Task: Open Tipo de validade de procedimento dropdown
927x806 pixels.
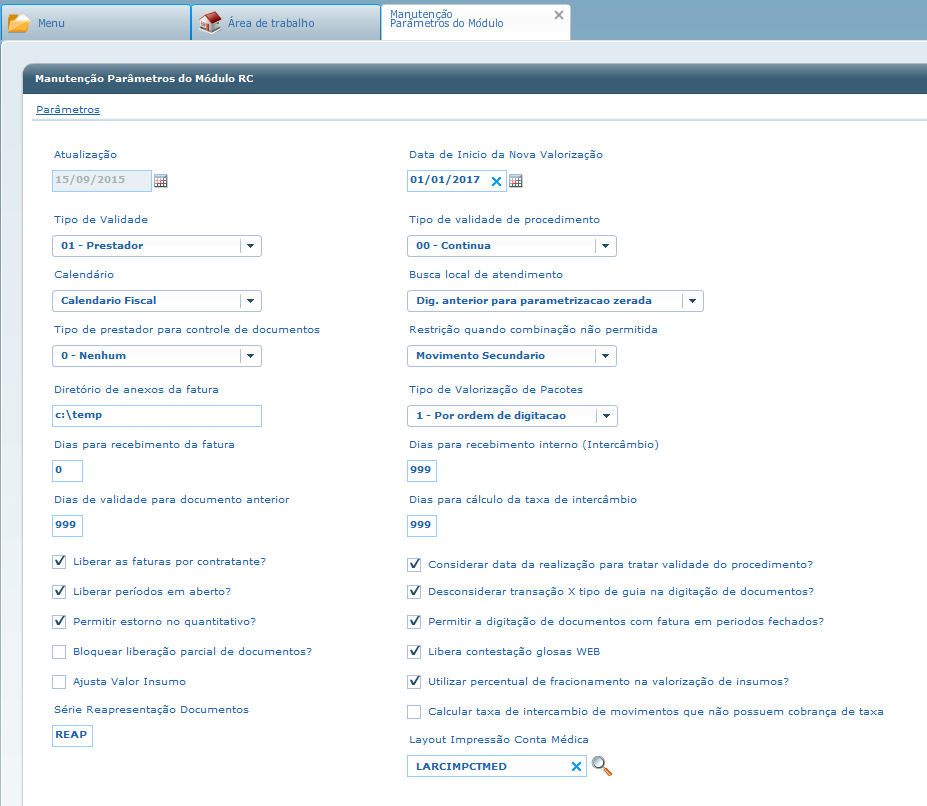Action: (x=512, y=246)
